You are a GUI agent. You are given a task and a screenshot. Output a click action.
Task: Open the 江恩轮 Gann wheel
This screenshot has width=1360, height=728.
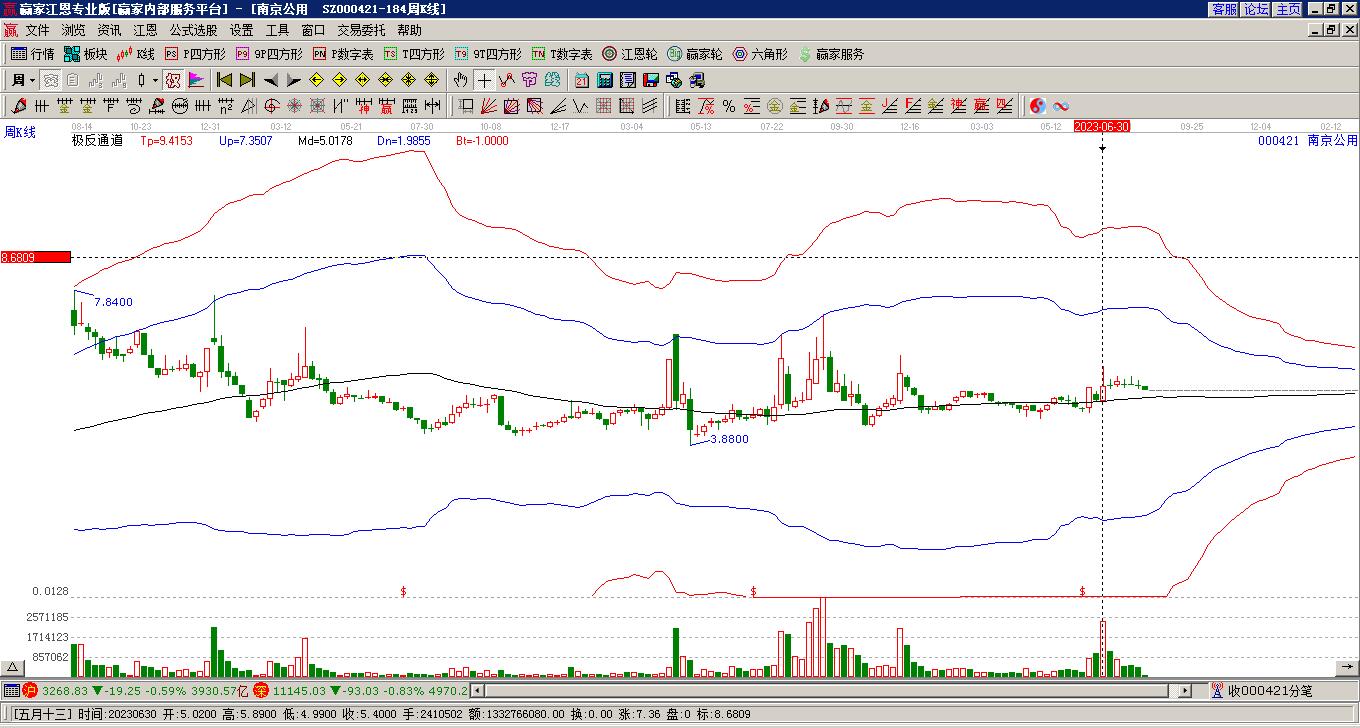pos(630,54)
